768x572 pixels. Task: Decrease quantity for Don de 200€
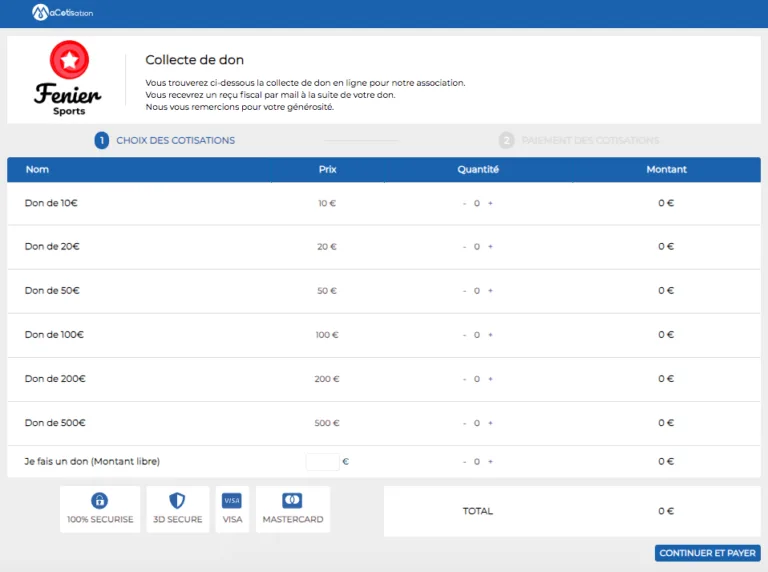click(x=464, y=379)
